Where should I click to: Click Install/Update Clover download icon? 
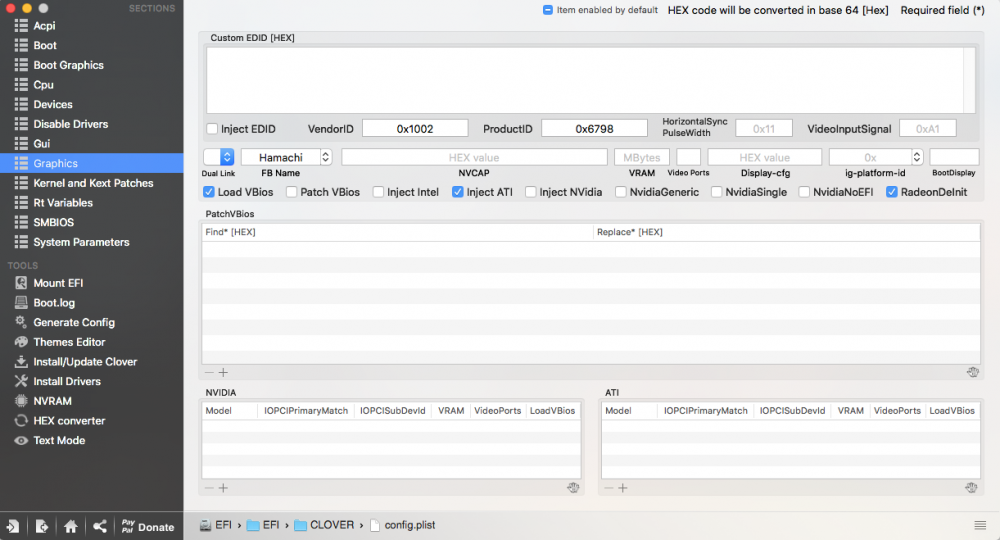[21, 361]
